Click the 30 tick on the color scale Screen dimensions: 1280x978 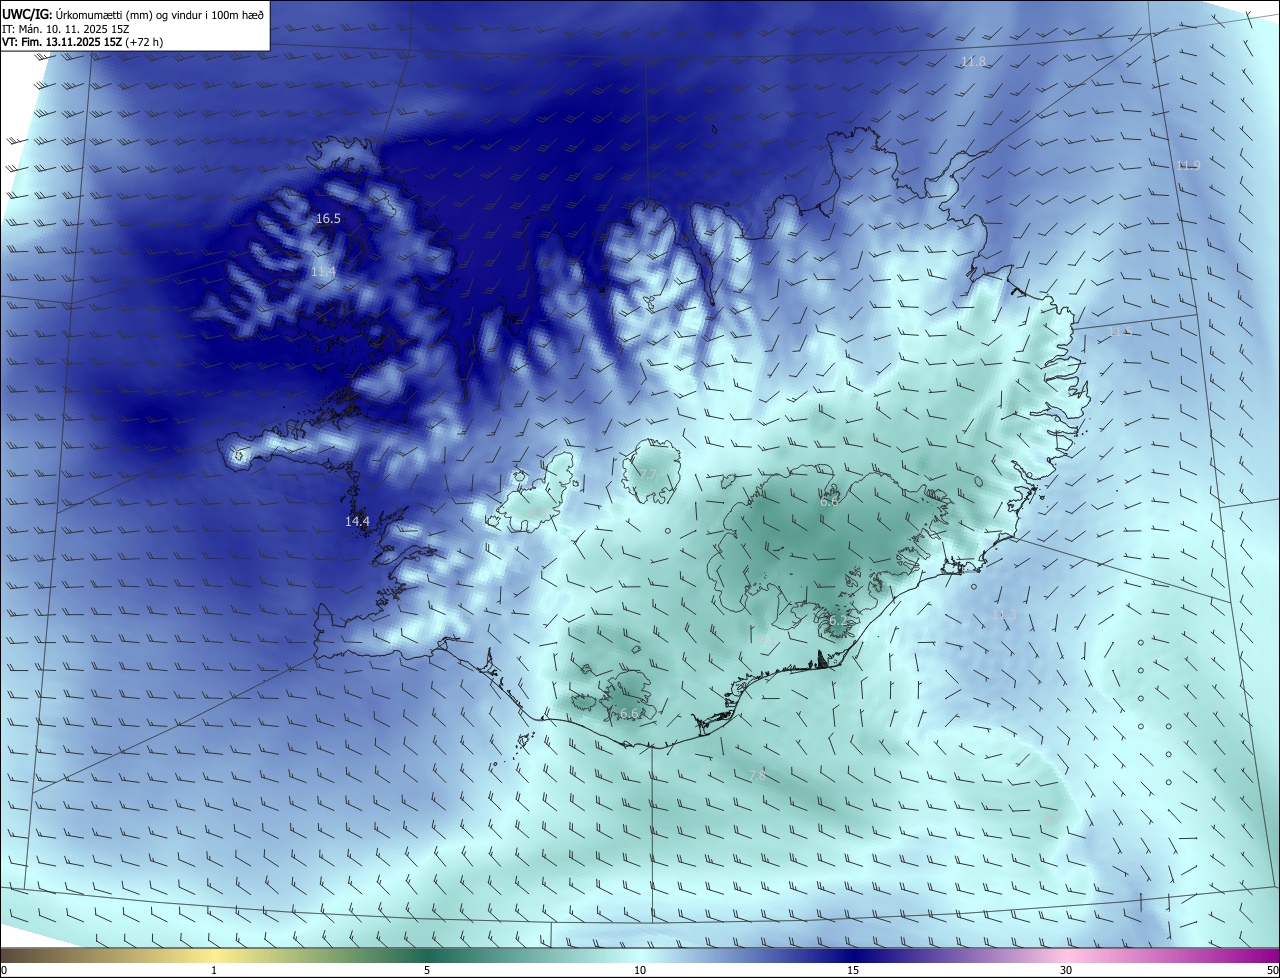point(1066,970)
